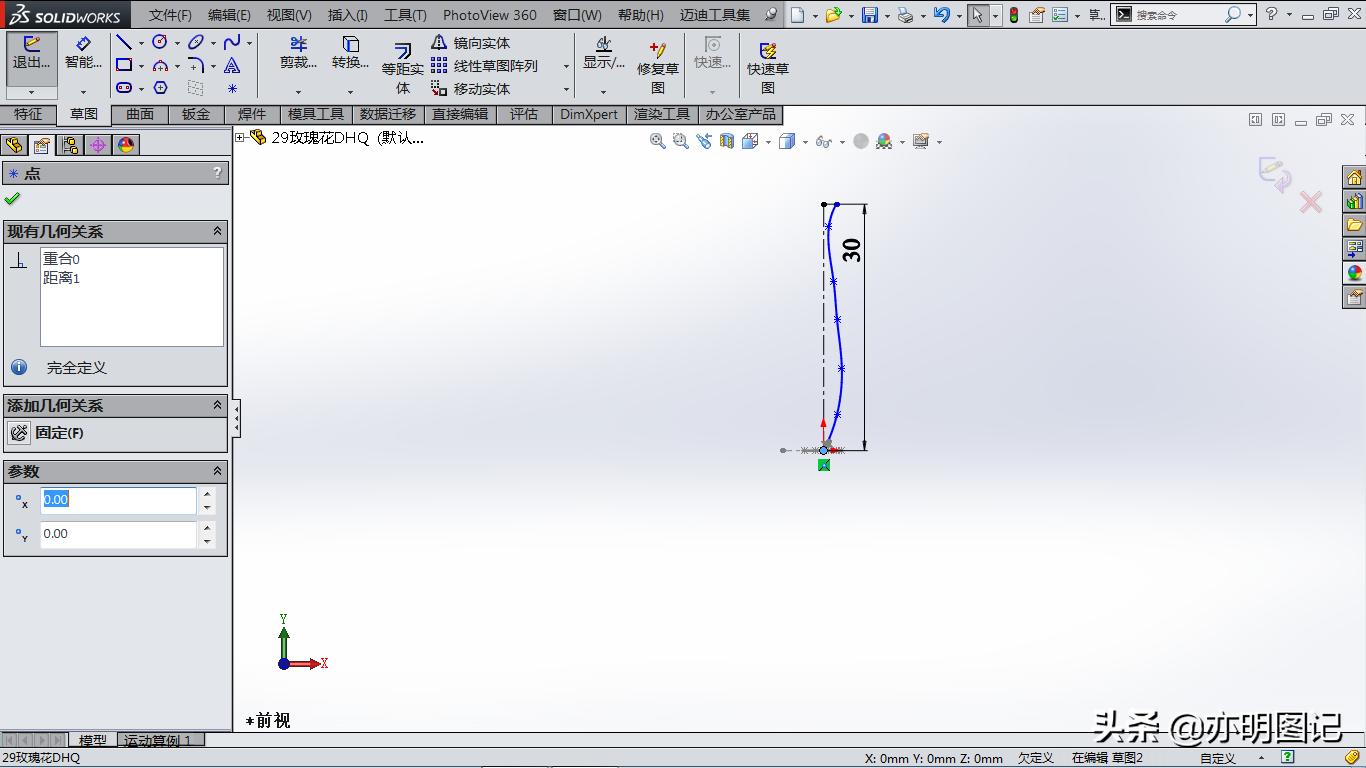
Task: Collapse the 参数 parameters section
Action: coord(217,471)
